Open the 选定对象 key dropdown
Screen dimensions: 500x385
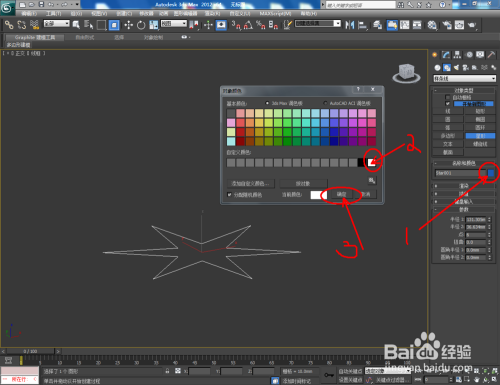(388, 371)
